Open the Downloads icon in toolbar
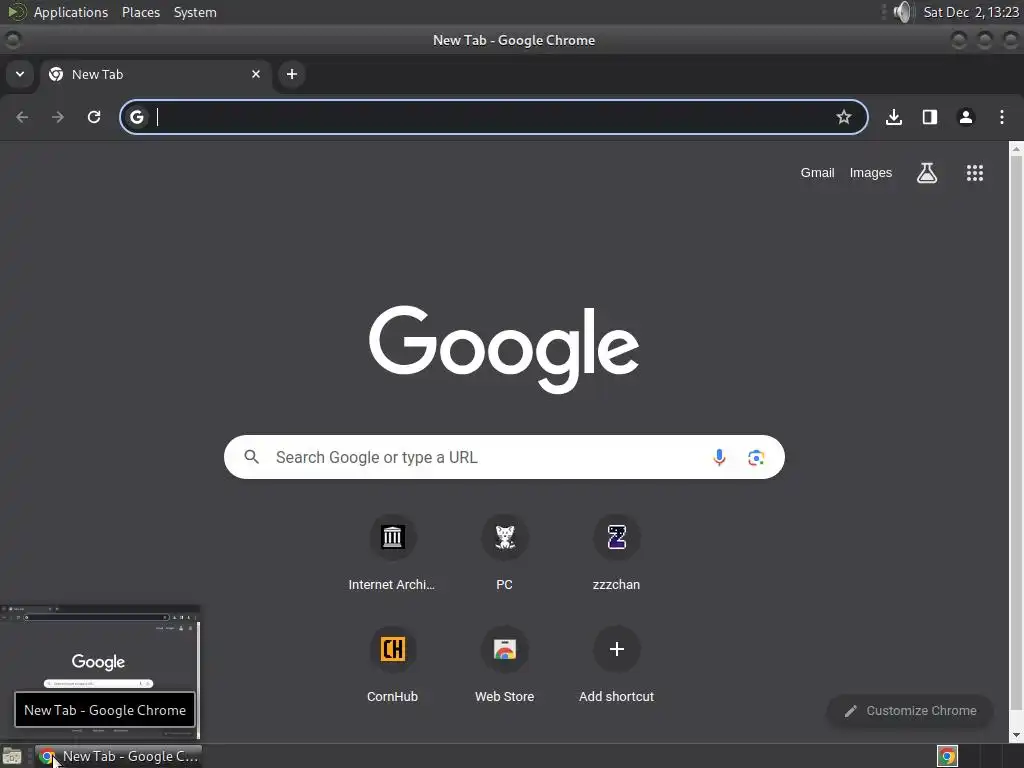Image resolution: width=1024 pixels, height=768 pixels. coord(894,117)
